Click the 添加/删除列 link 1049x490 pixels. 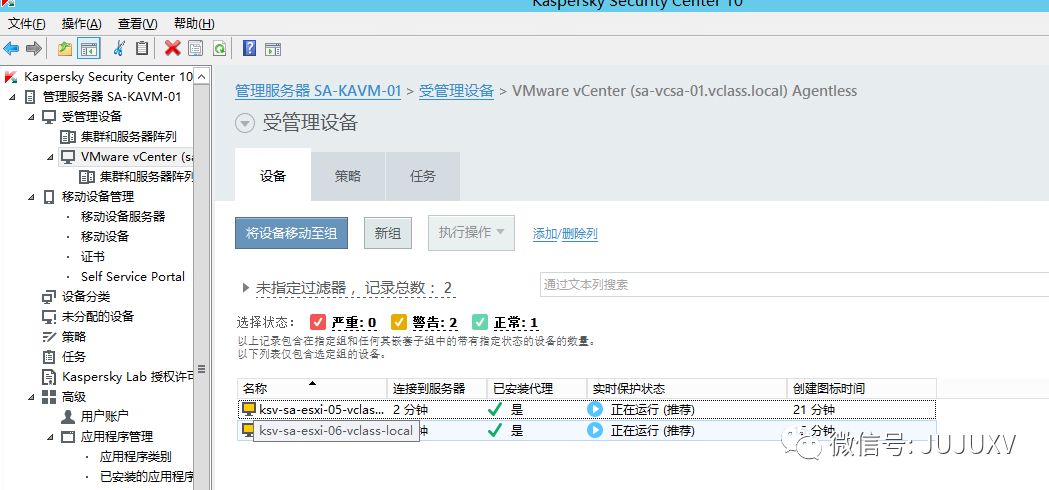pyautogui.click(x=565, y=234)
